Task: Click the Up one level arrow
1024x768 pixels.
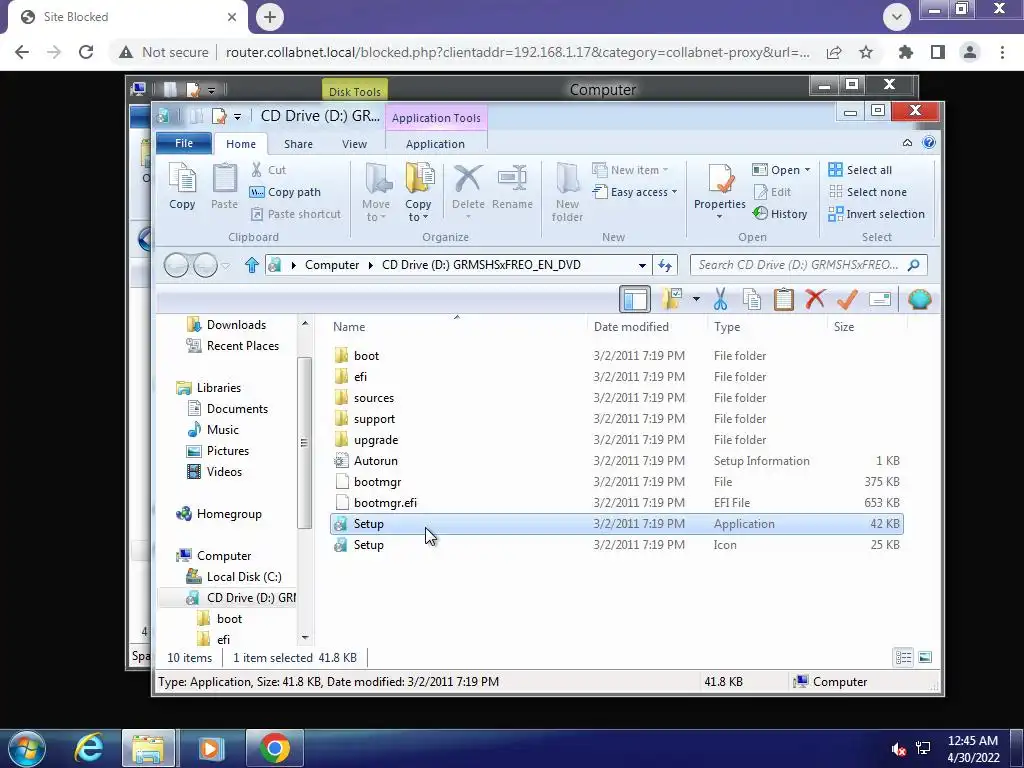Action: 251,265
